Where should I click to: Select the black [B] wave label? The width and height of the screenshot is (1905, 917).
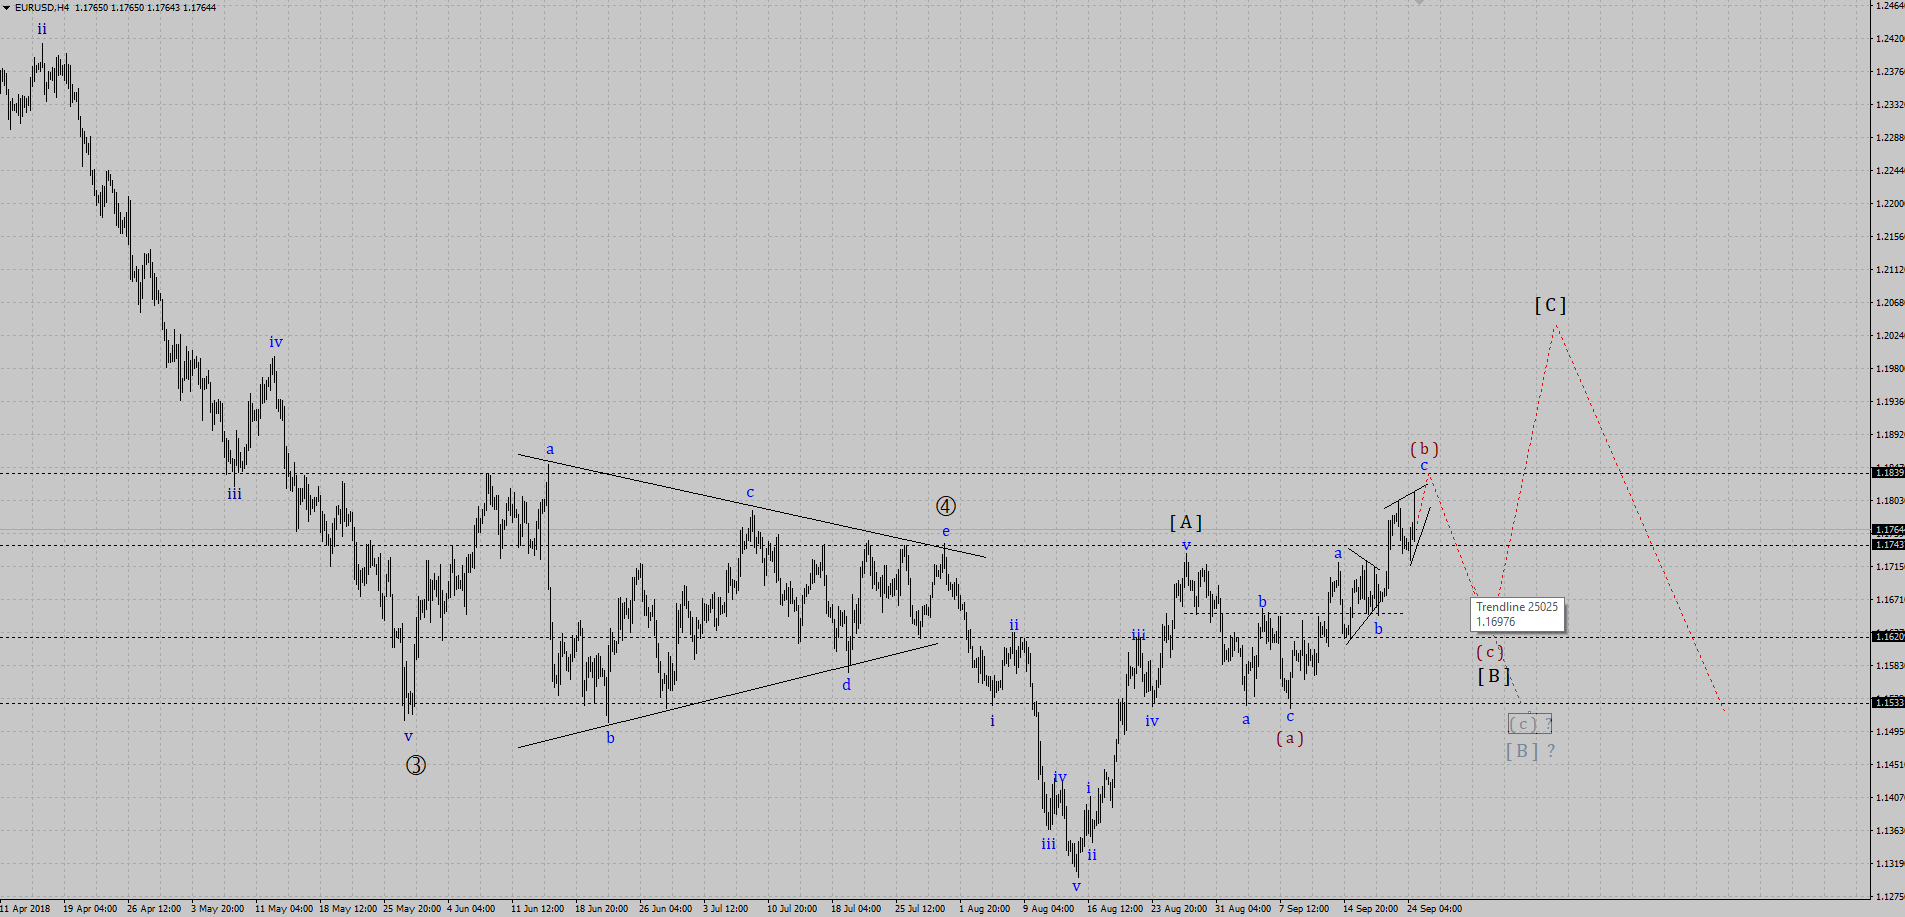pos(1493,676)
